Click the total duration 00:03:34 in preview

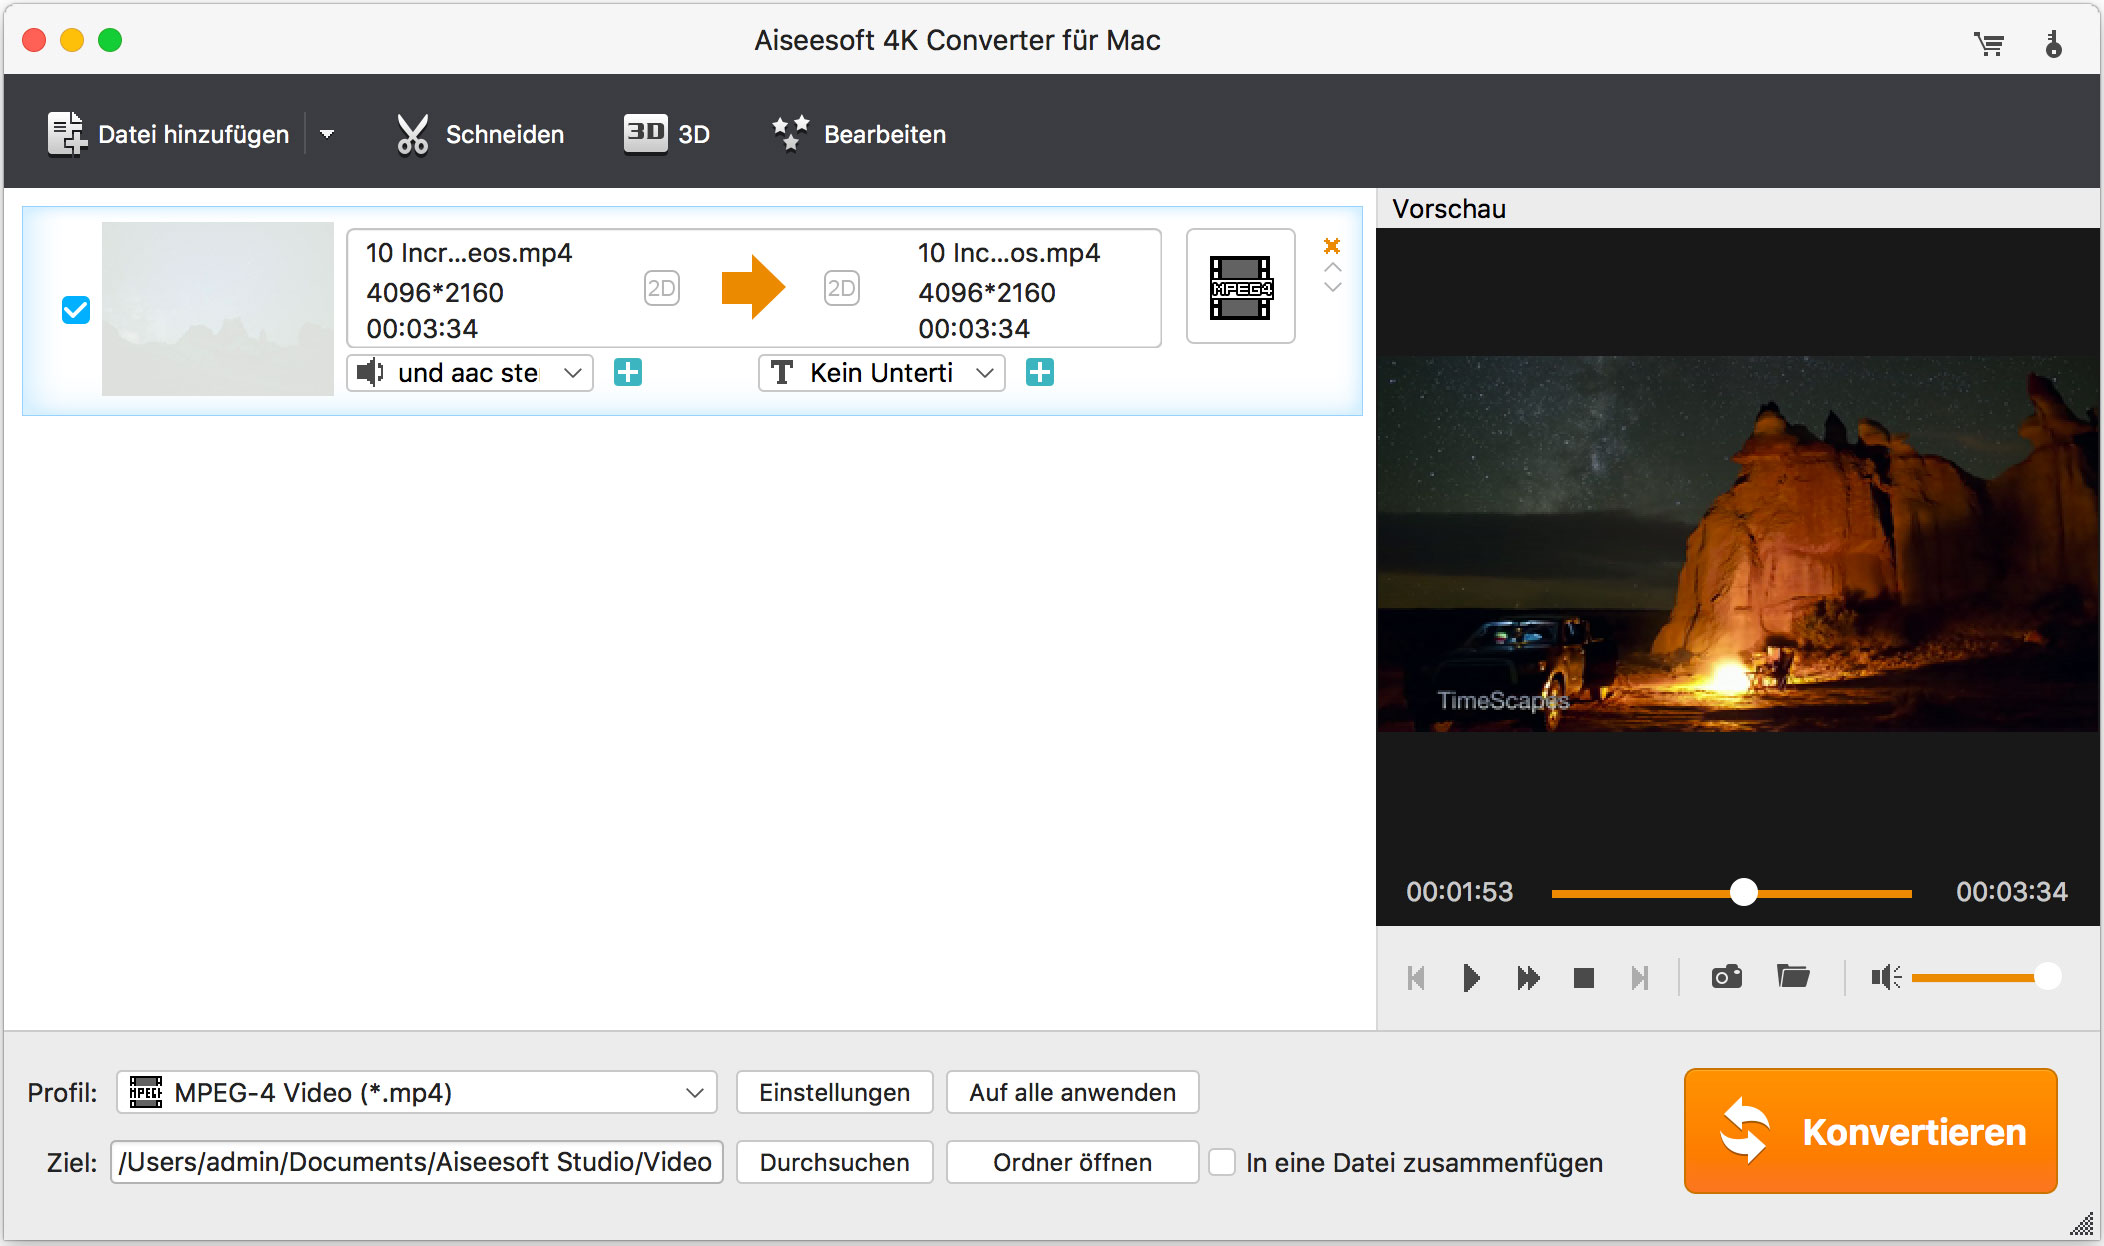coord(2011,892)
